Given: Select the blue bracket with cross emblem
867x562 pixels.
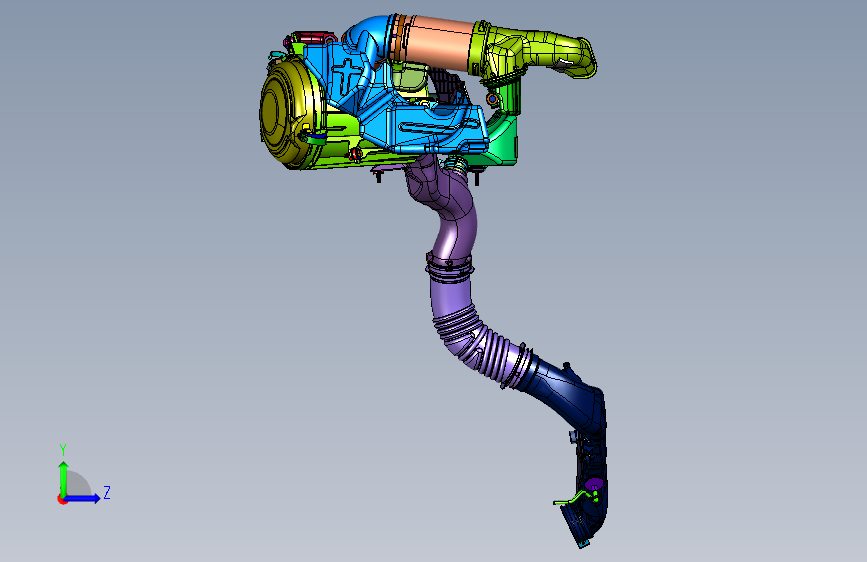Looking at the screenshot, I should [346, 75].
